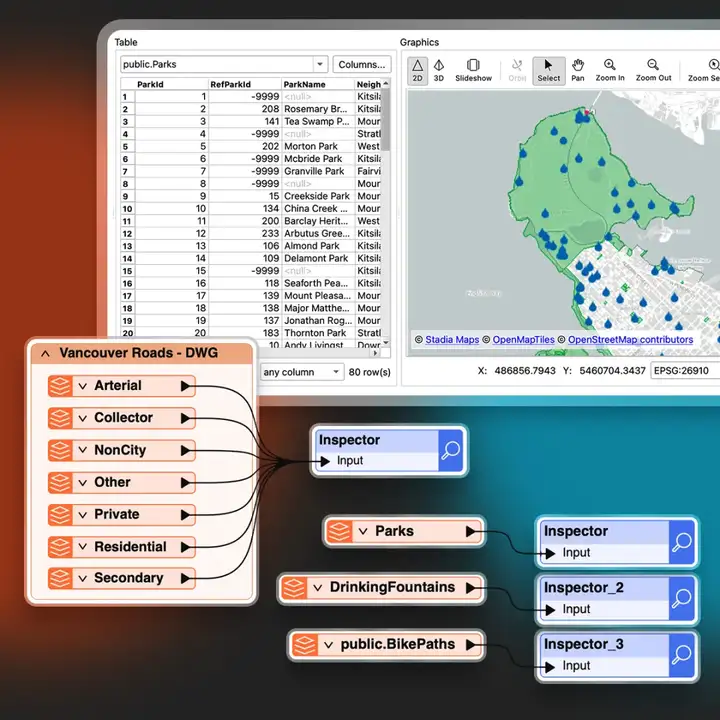
Task: Select the Mcbride Park table cell
Action: coord(318,159)
